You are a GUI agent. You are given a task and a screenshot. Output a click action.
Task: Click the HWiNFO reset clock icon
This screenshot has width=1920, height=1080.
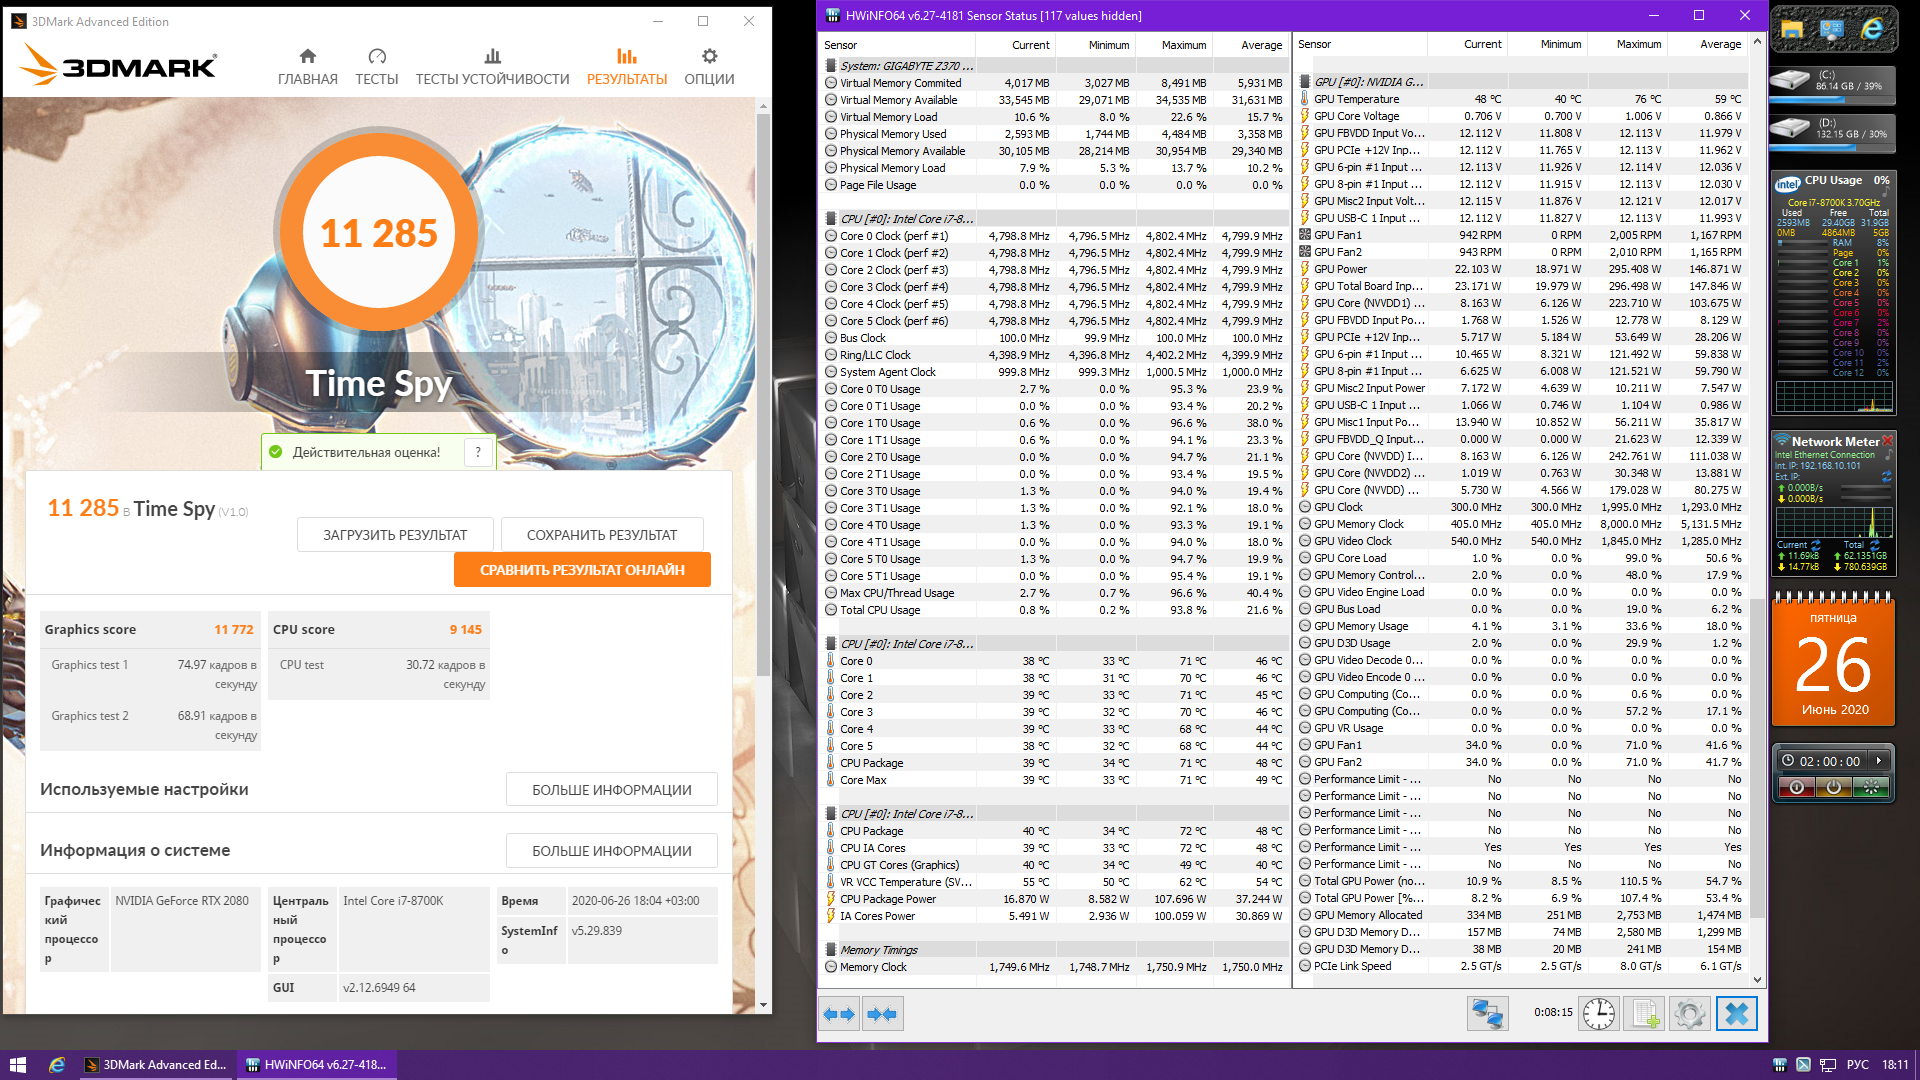1598,1013
